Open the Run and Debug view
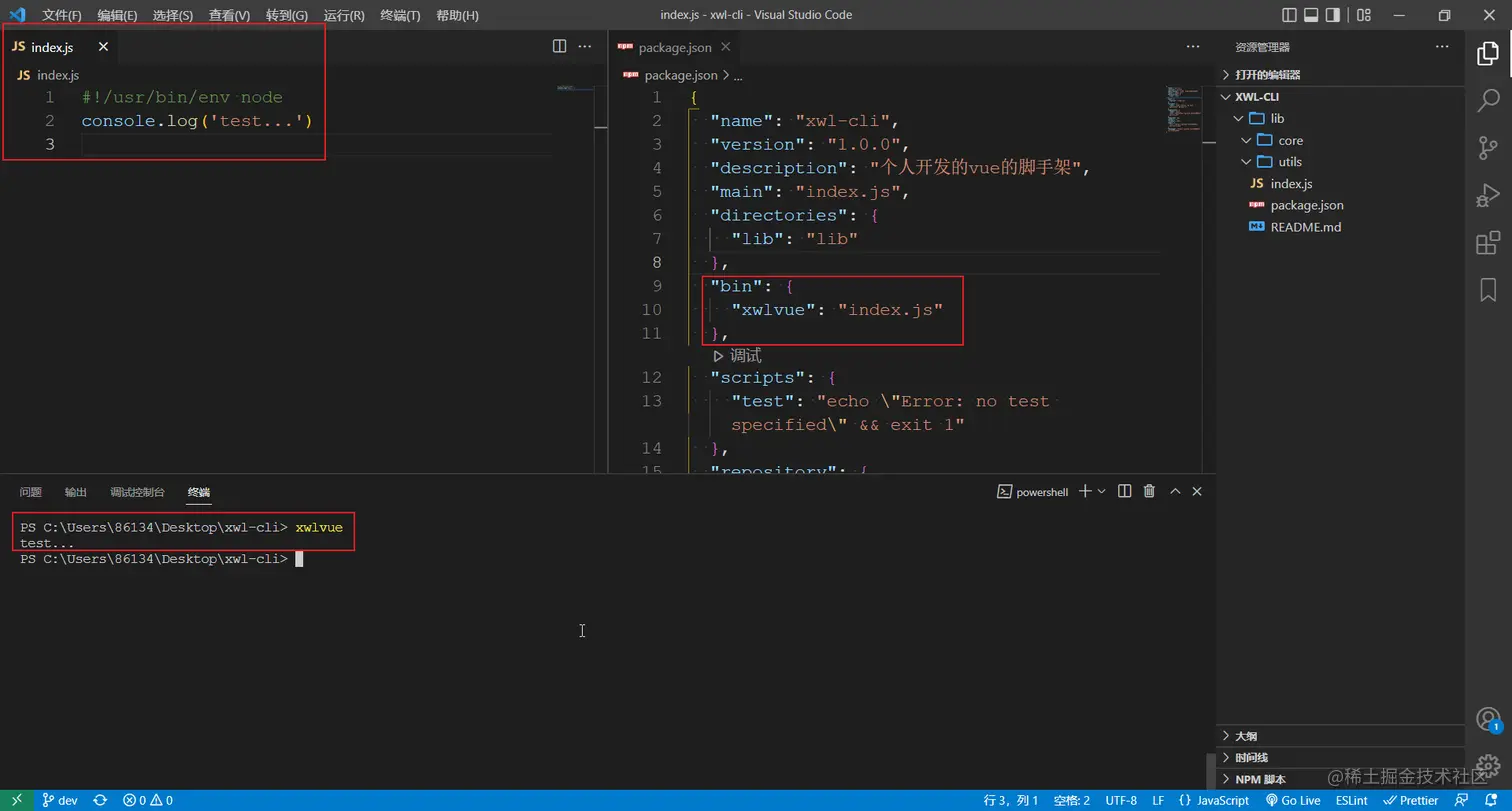Image resolution: width=1512 pixels, height=811 pixels. [x=1488, y=196]
